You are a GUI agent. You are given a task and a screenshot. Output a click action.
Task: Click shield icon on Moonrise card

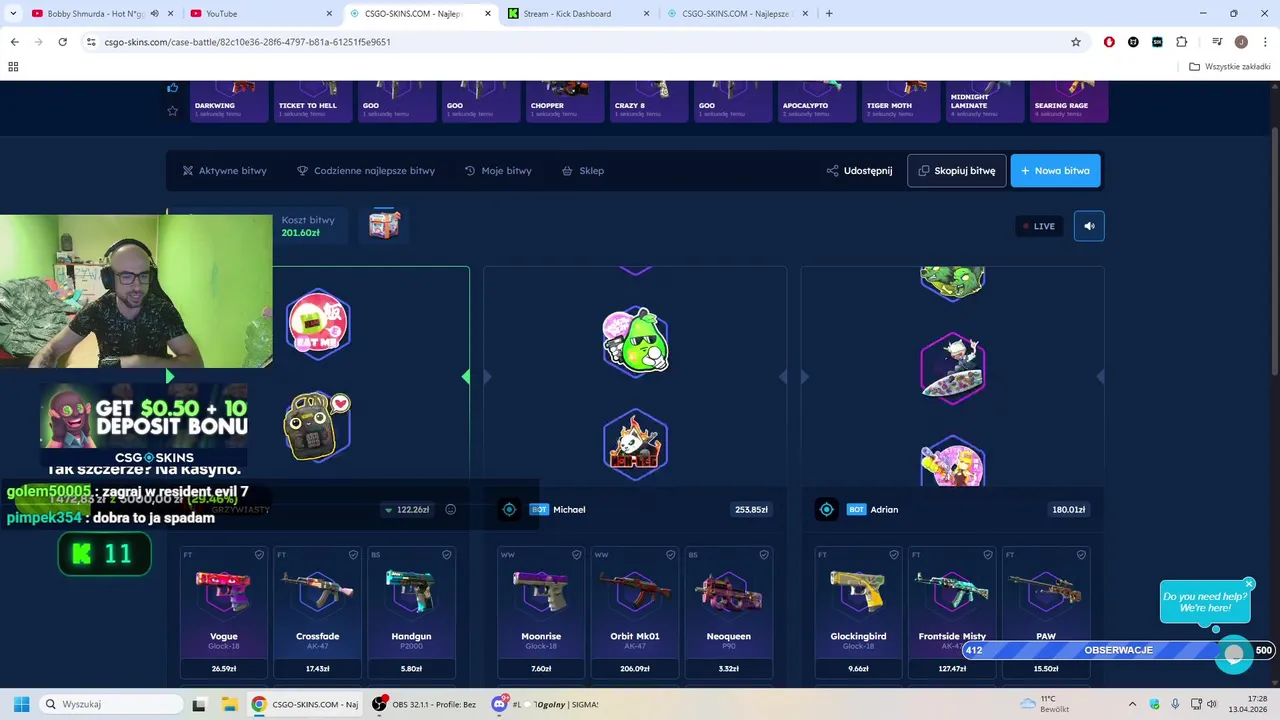coord(576,555)
